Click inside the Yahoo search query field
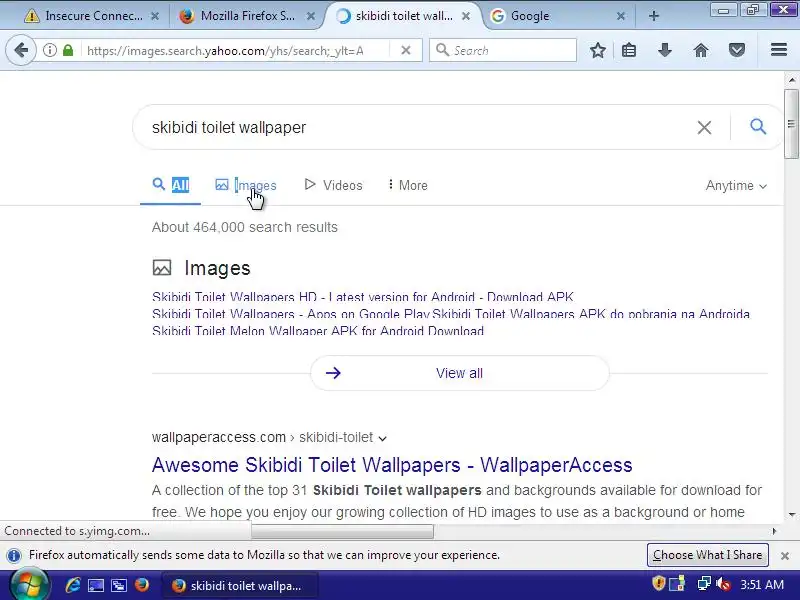The width and height of the screenshot is (800, 600). tap(408, 128)
